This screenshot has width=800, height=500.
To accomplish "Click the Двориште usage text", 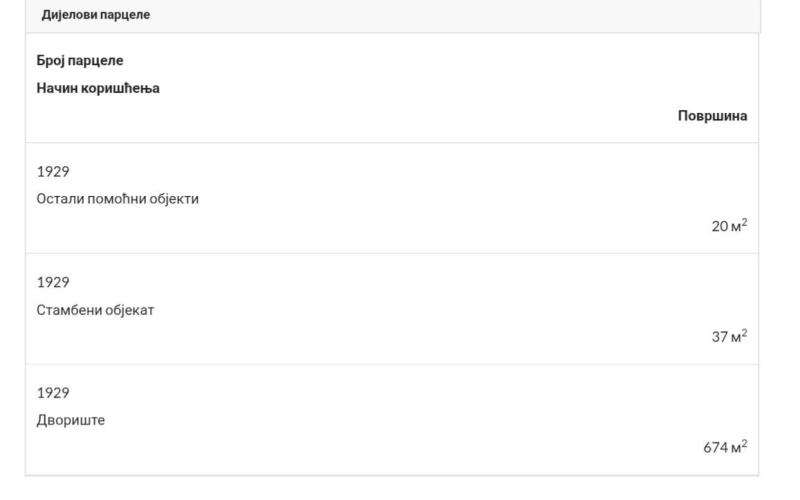I will coord(70,420).
